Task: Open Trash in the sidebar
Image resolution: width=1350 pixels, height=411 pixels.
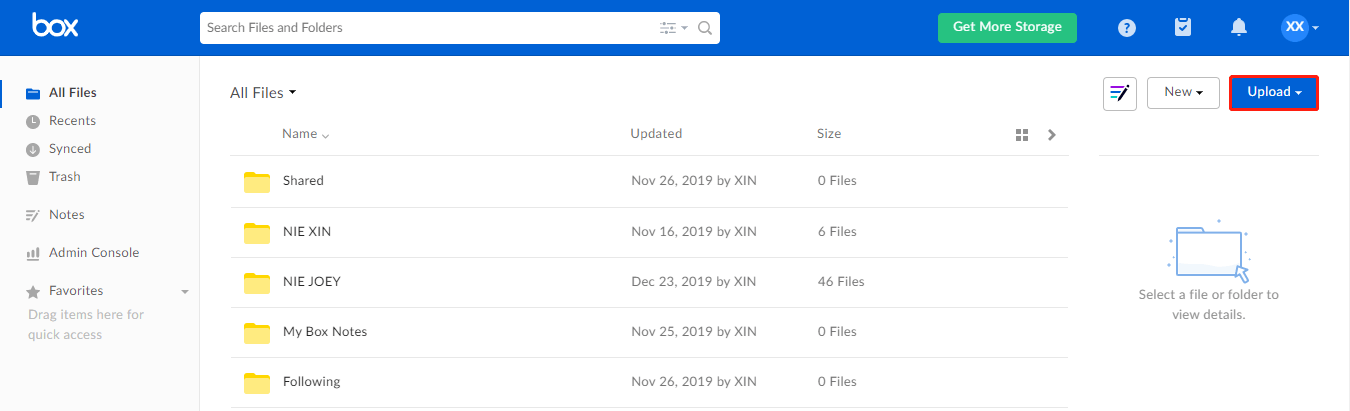Action: 64,177
